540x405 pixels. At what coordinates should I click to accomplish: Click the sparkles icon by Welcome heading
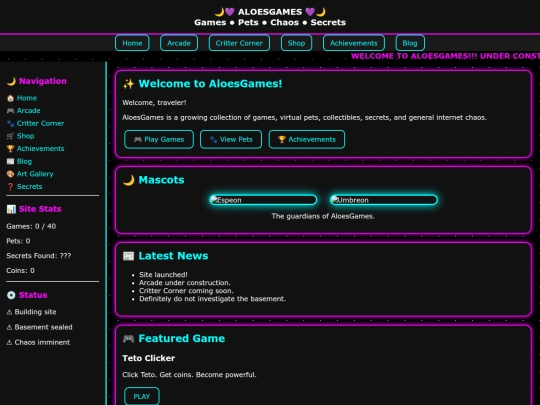coord(128,84)
